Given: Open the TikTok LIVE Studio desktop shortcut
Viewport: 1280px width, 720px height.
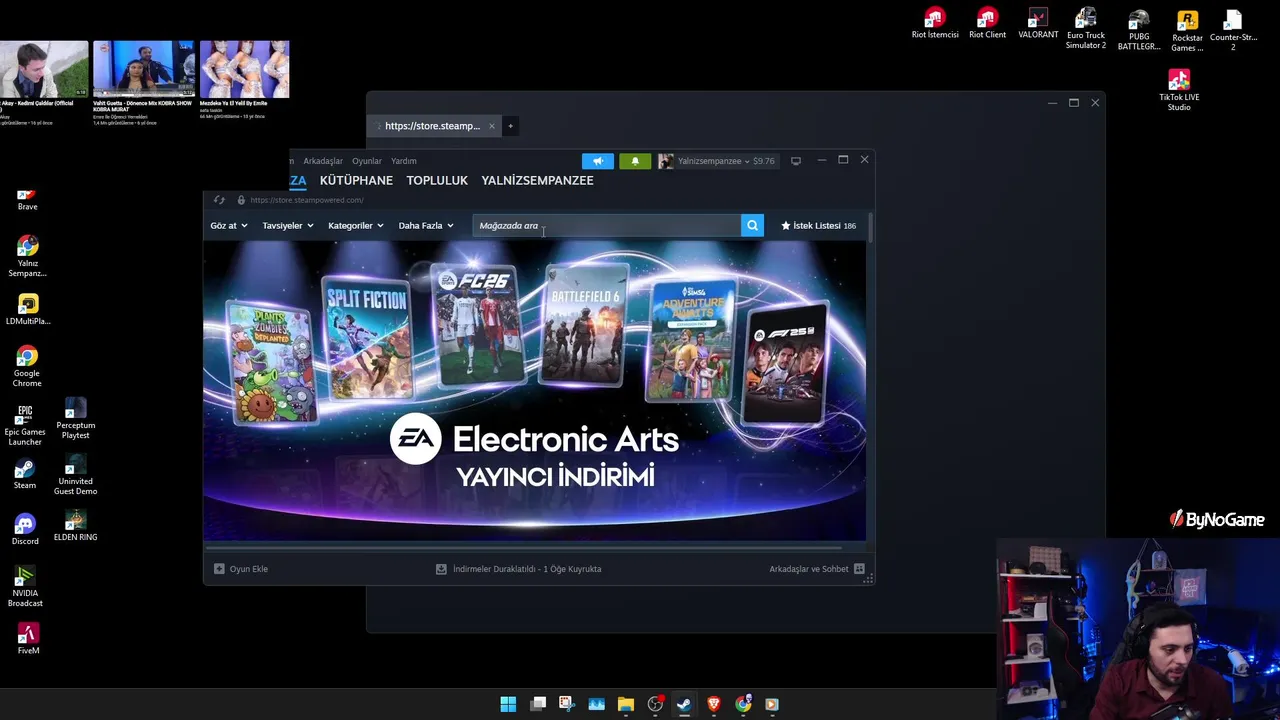Looking at the screenshot, I should 1179,90.
